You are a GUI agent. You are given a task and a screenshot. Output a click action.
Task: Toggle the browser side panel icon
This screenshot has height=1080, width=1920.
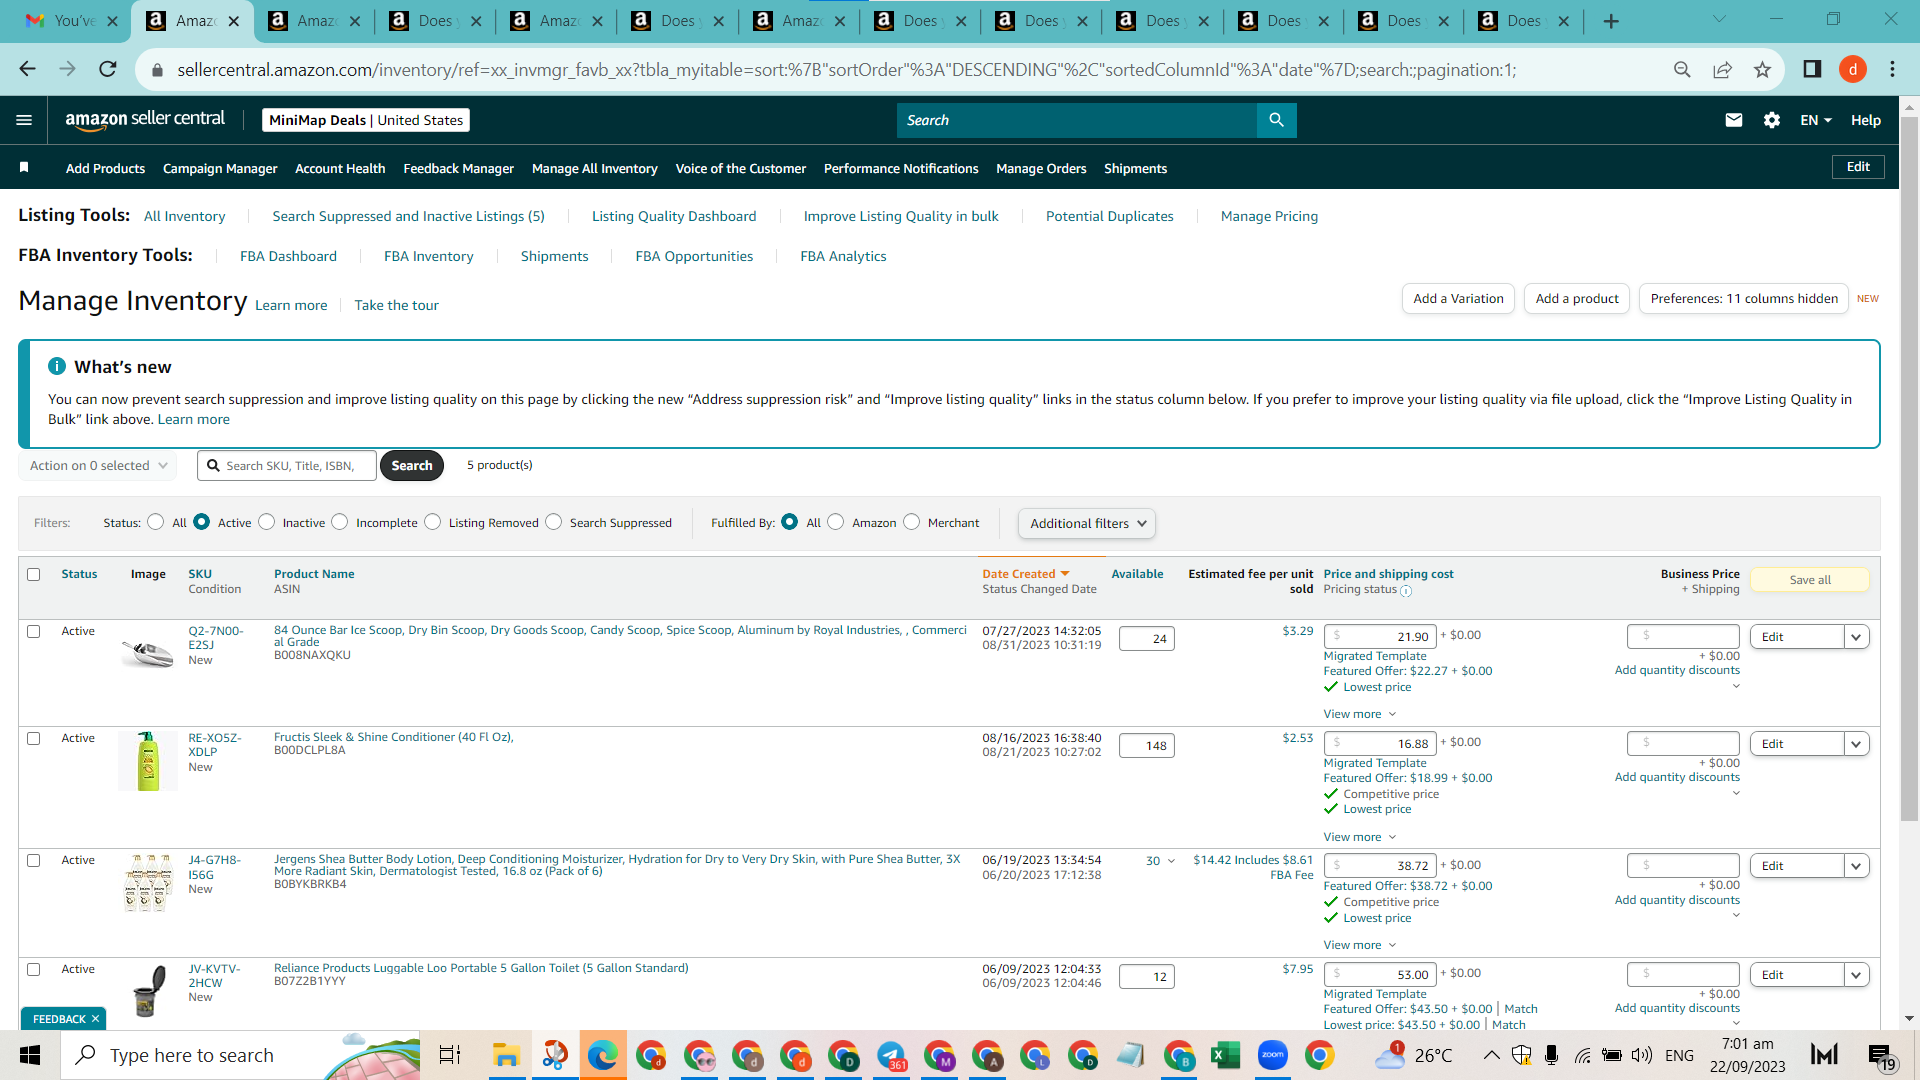(1812, 69)
